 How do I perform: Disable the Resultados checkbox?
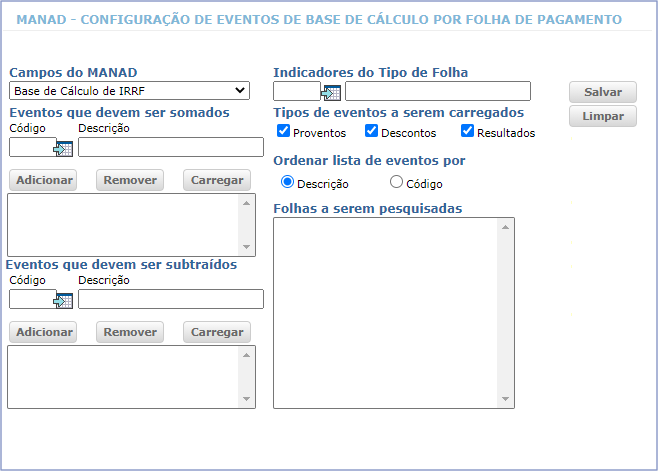[x=467, y=132]
